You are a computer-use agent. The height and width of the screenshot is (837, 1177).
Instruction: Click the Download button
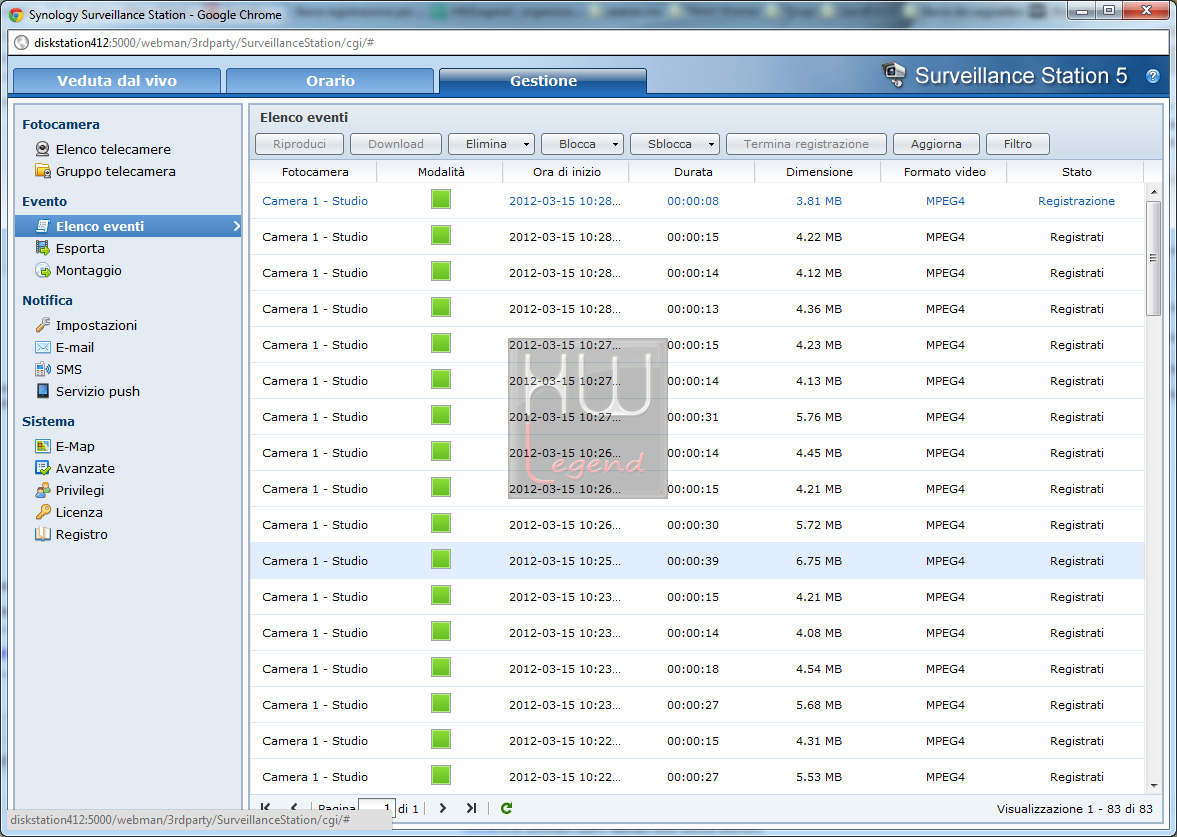(396, 144)
